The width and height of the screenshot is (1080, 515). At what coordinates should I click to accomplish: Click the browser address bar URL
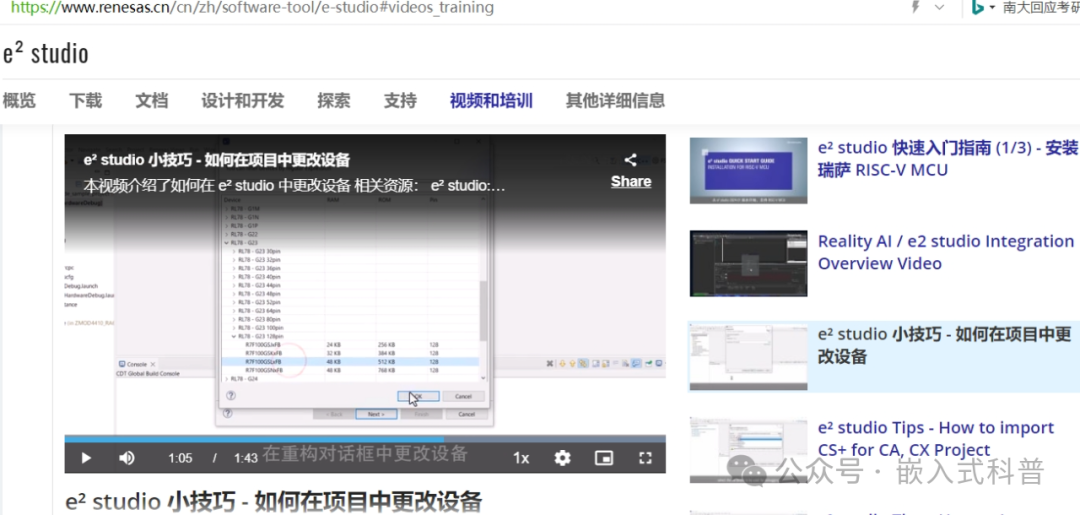(x=252, y=8)
